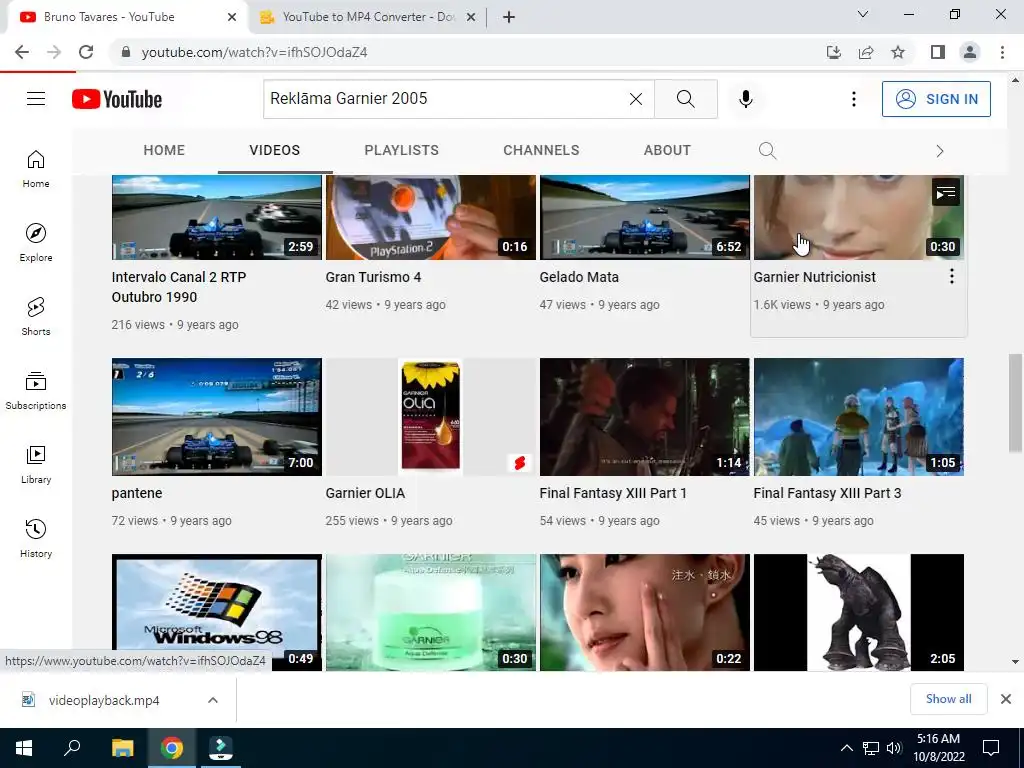Expand videoplayback.mp4 download options arrow
1024x768 pixels.
pos(213,700)
